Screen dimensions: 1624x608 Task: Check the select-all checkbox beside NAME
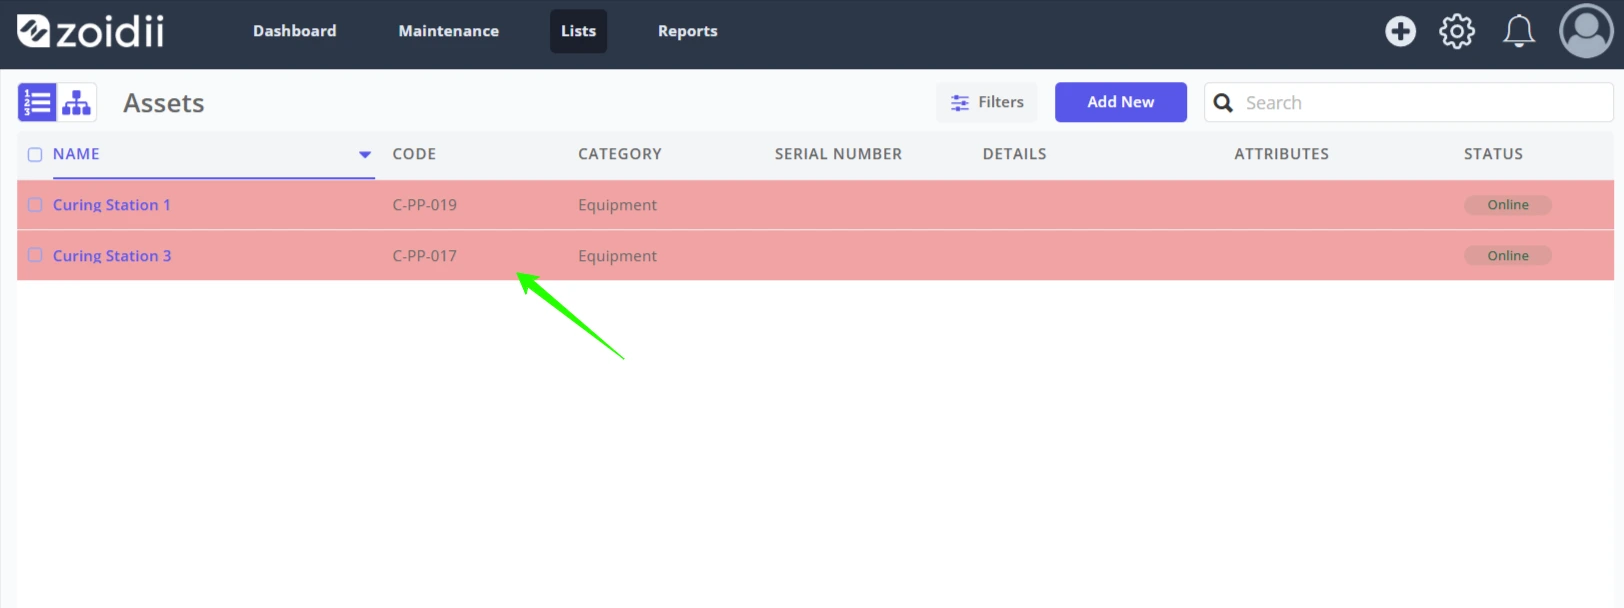35,154
